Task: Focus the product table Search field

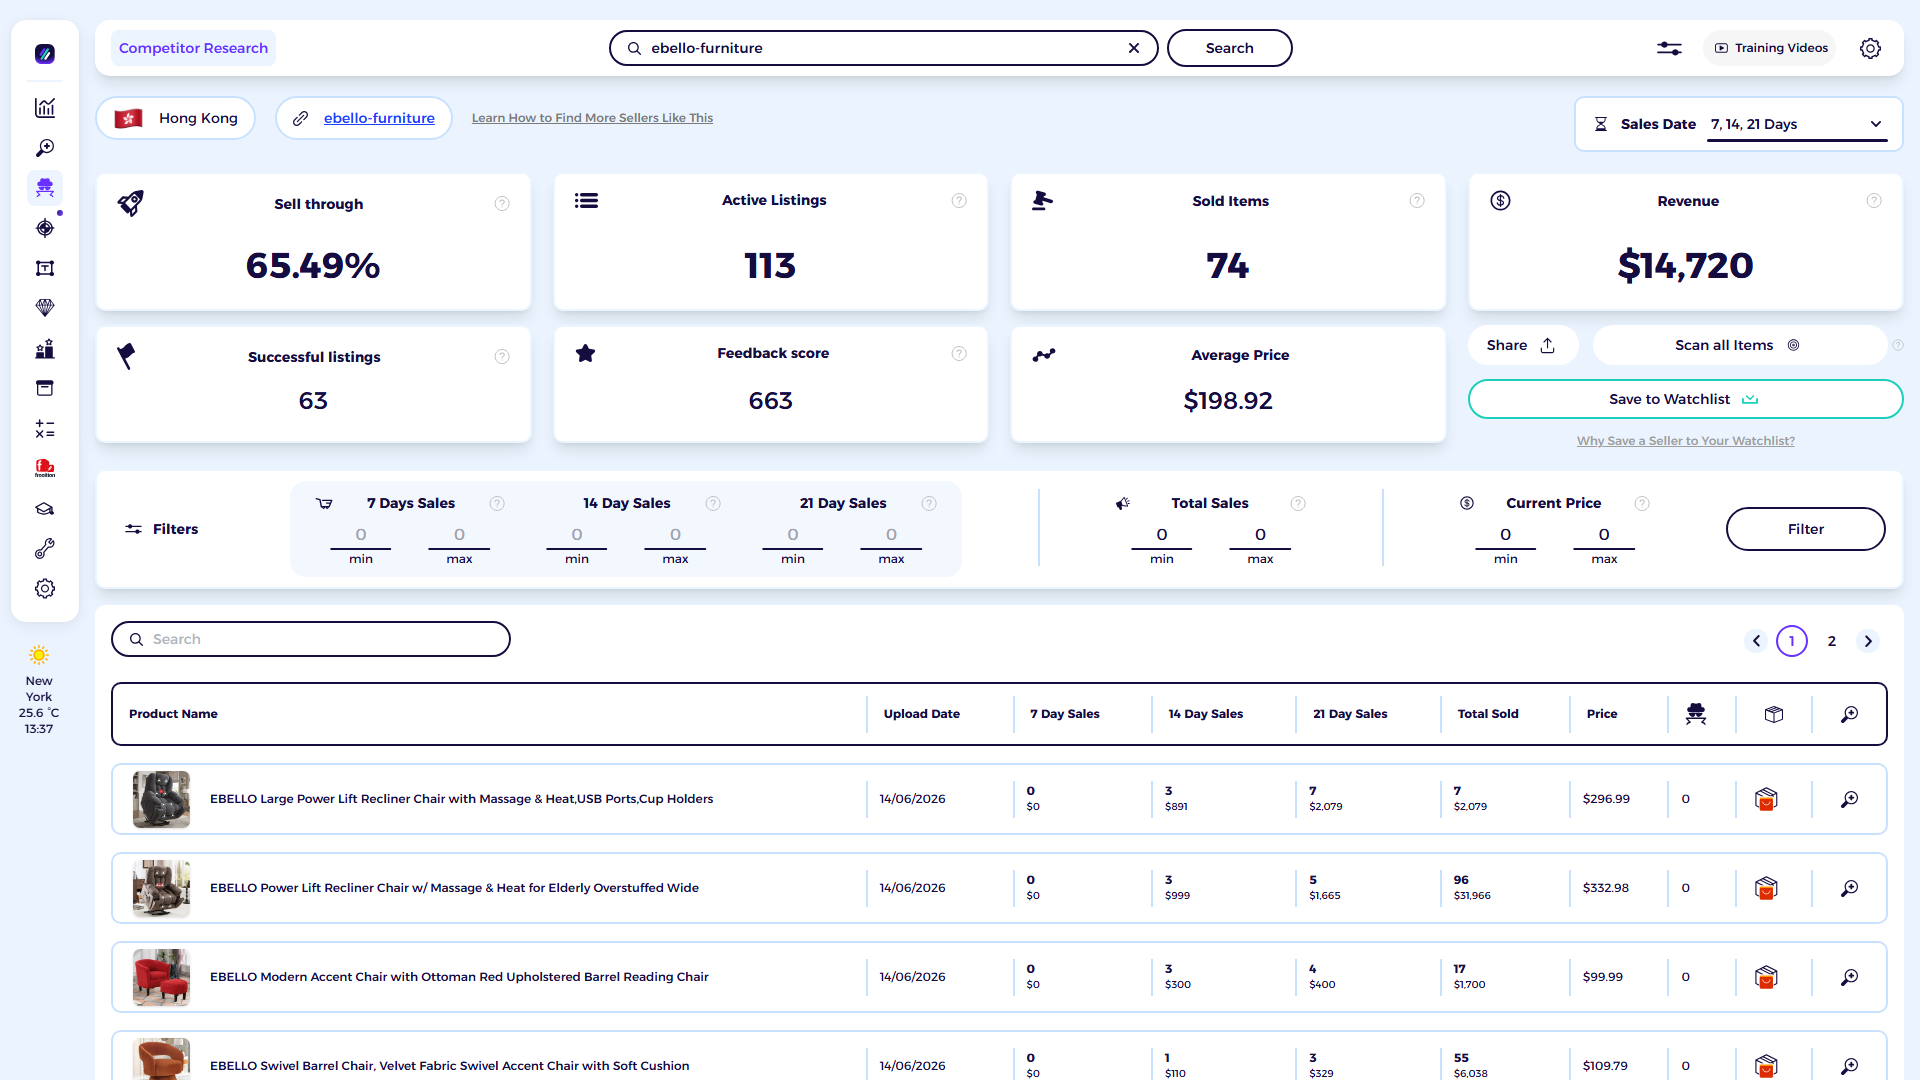Action: coord(311,639)
